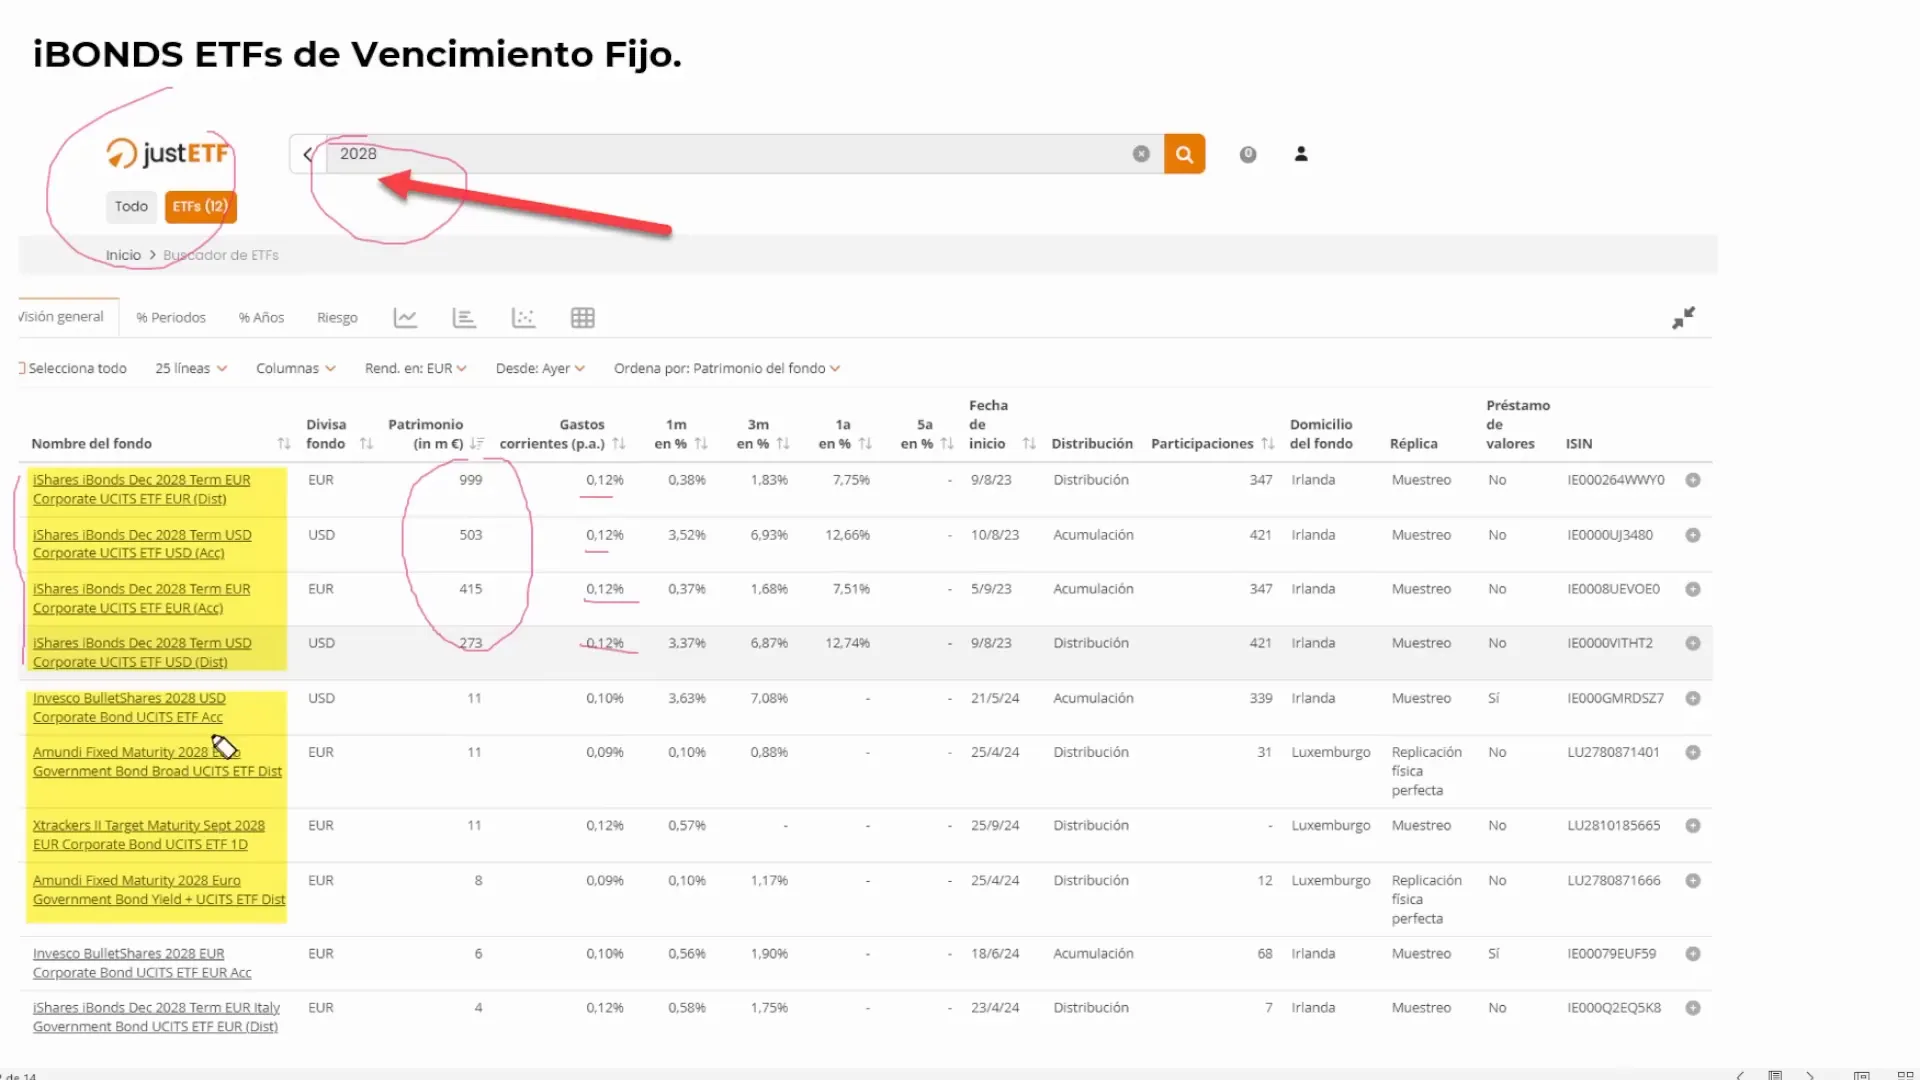The image size is (1920, 1080).
Task: Open iShares iBonds Dec 2028 EUR Corporate (Acc)
Action: click(x=142, y=598)
